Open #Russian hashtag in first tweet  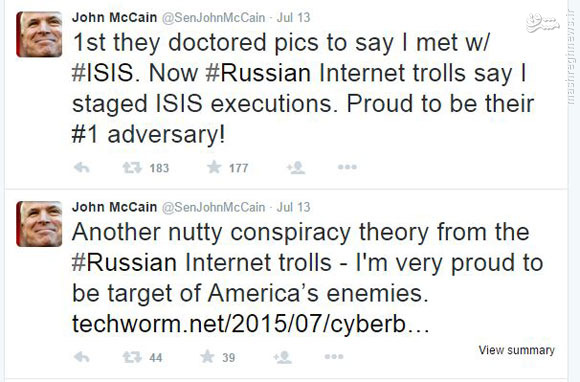[258, 73]
